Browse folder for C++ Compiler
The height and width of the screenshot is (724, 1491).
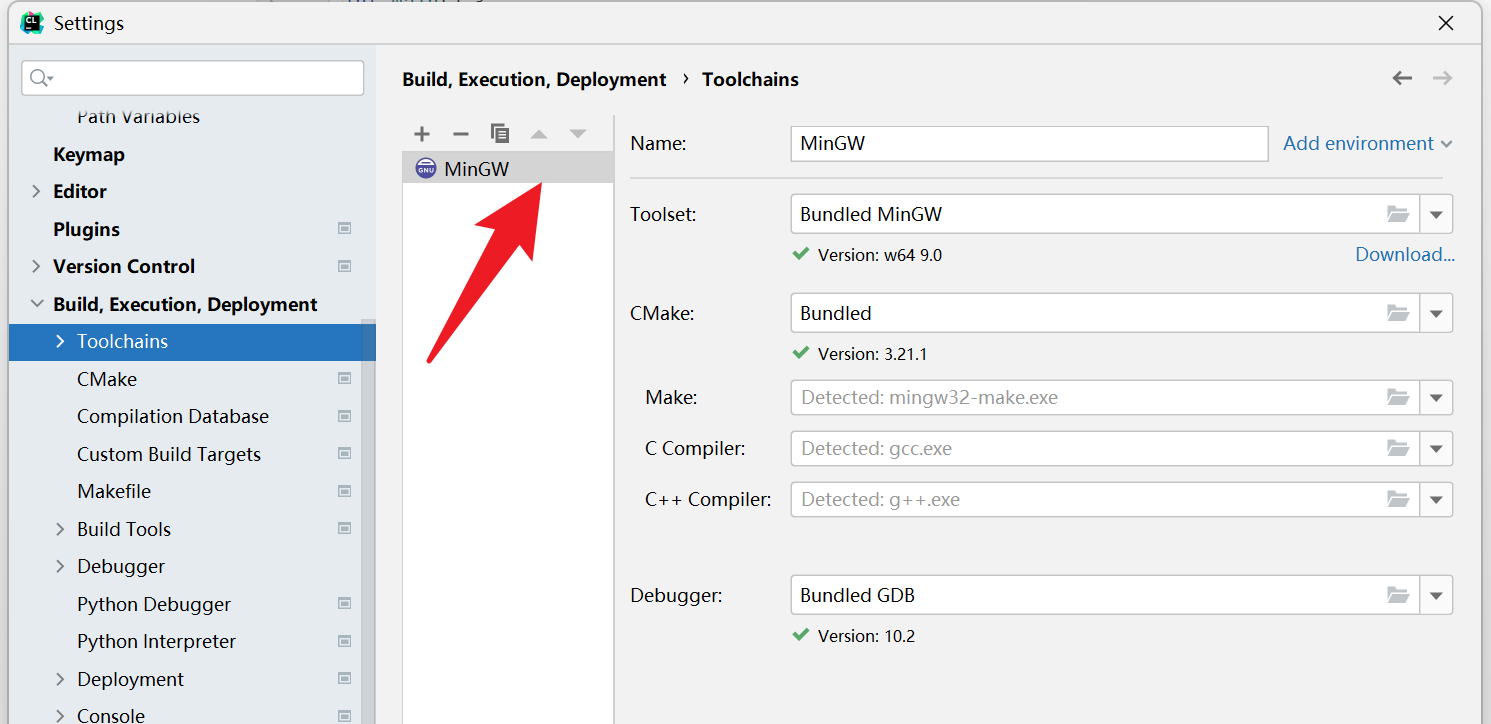[x=1398, y=499]
